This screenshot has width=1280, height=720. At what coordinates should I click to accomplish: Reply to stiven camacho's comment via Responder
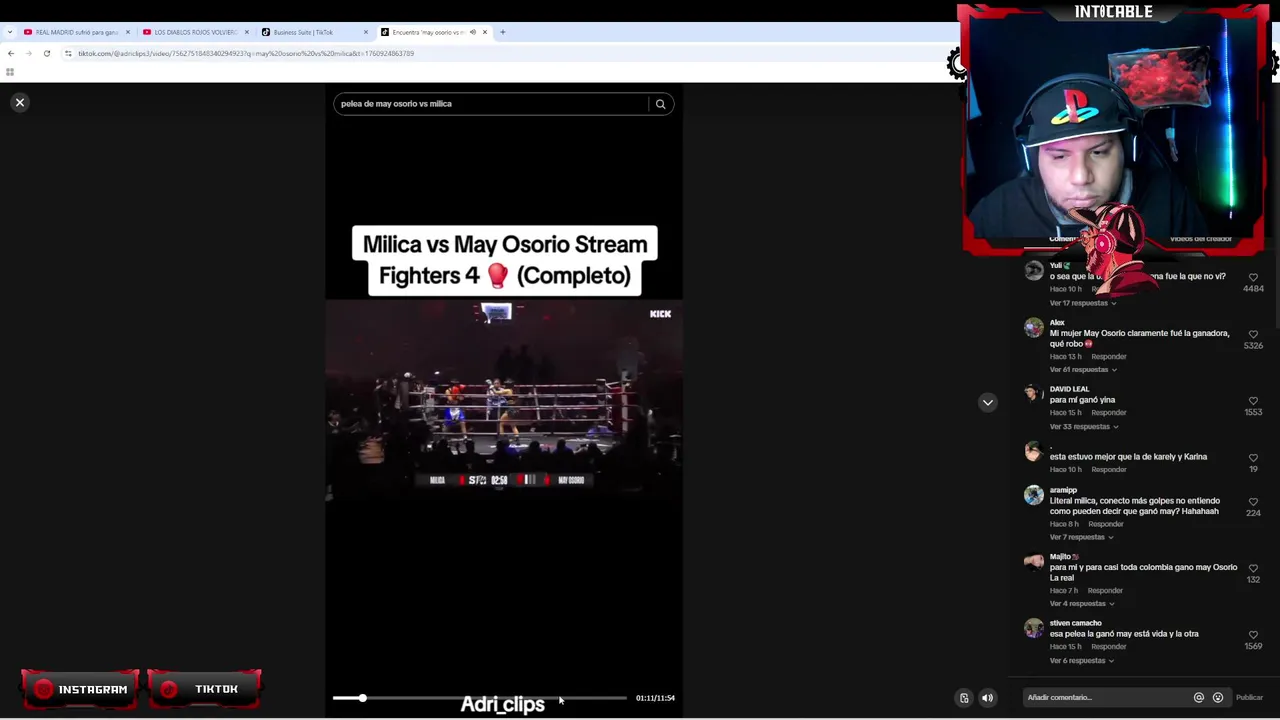coord(1109,647)
